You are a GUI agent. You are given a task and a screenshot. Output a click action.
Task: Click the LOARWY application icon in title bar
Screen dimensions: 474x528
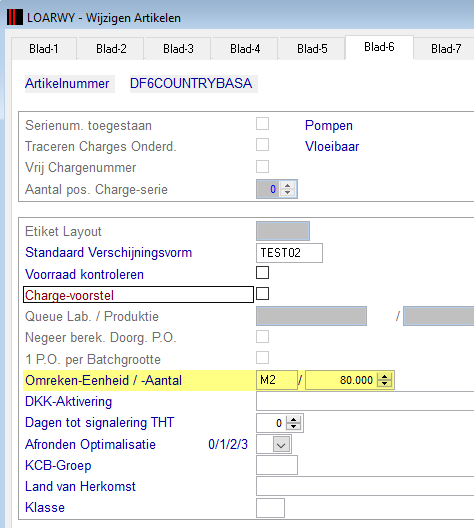pos(15,17)
